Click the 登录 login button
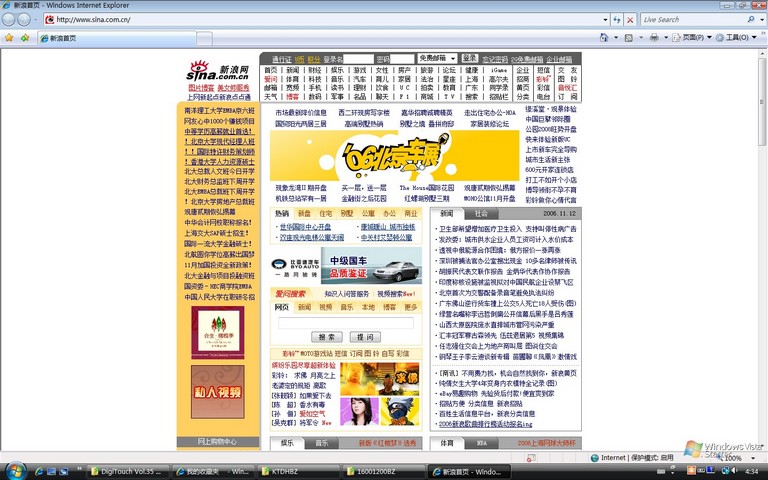Viewport: 768px width, 480px height. tap(469, 58)
